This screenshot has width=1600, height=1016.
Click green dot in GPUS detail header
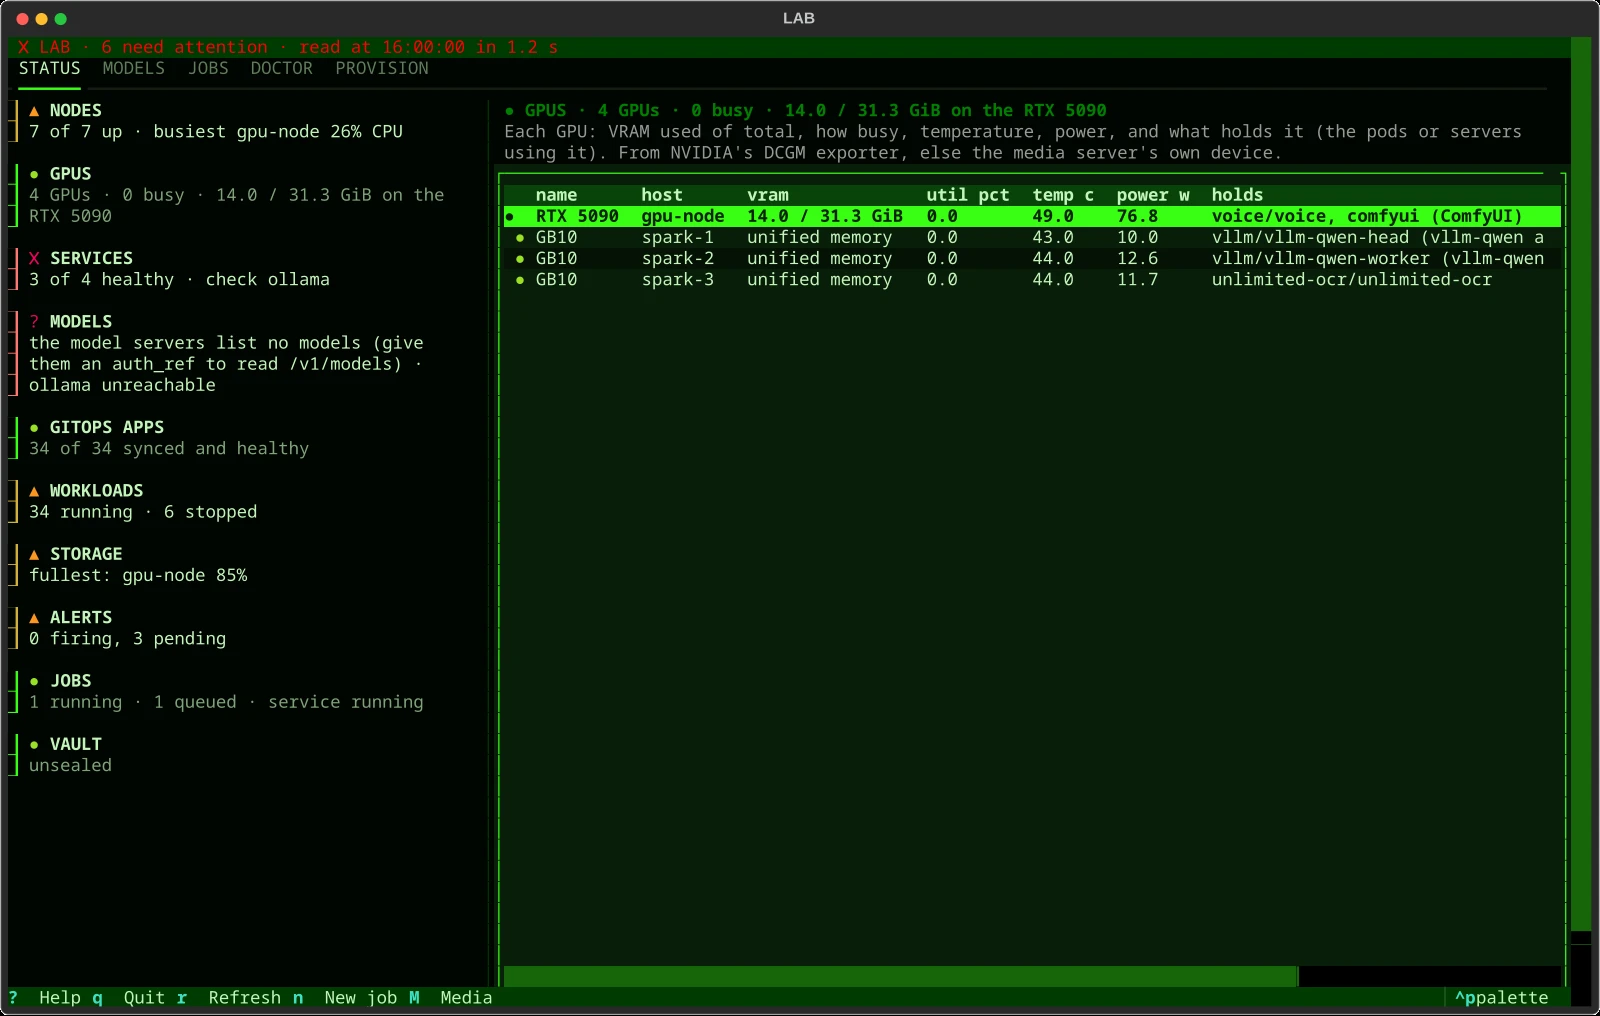(509, 111)
